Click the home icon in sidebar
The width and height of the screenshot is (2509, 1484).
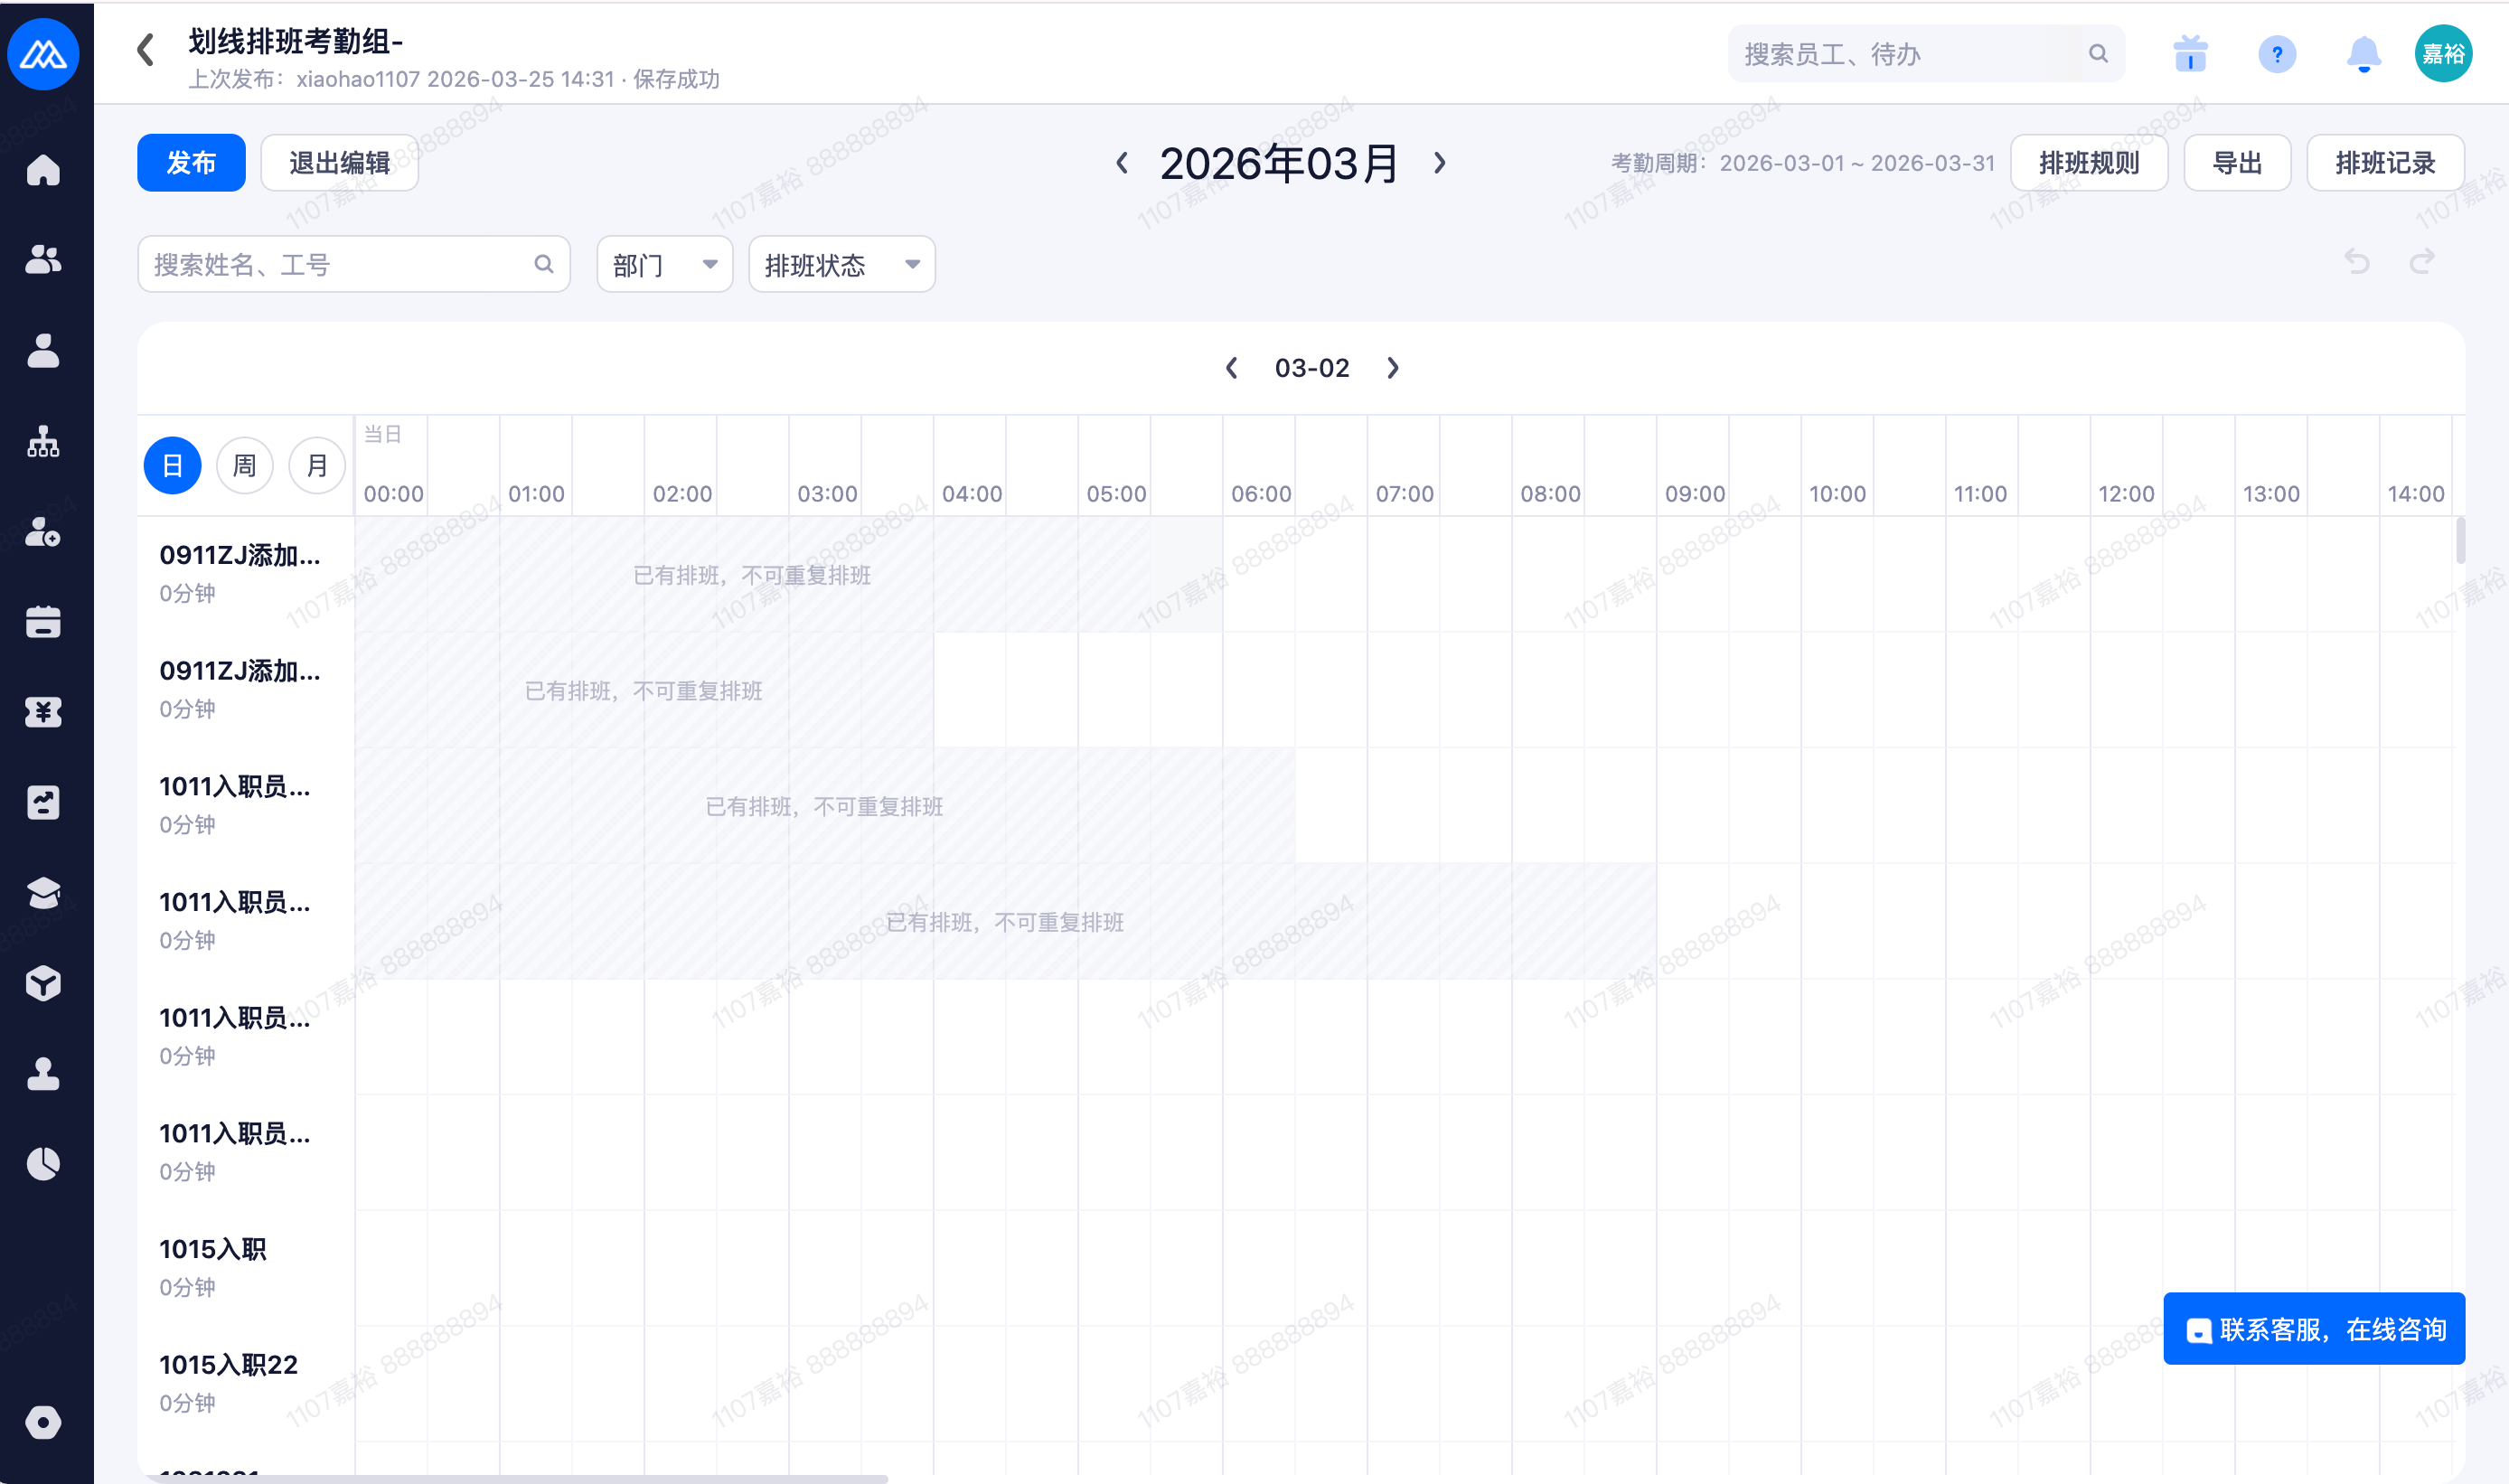[43, 171]
